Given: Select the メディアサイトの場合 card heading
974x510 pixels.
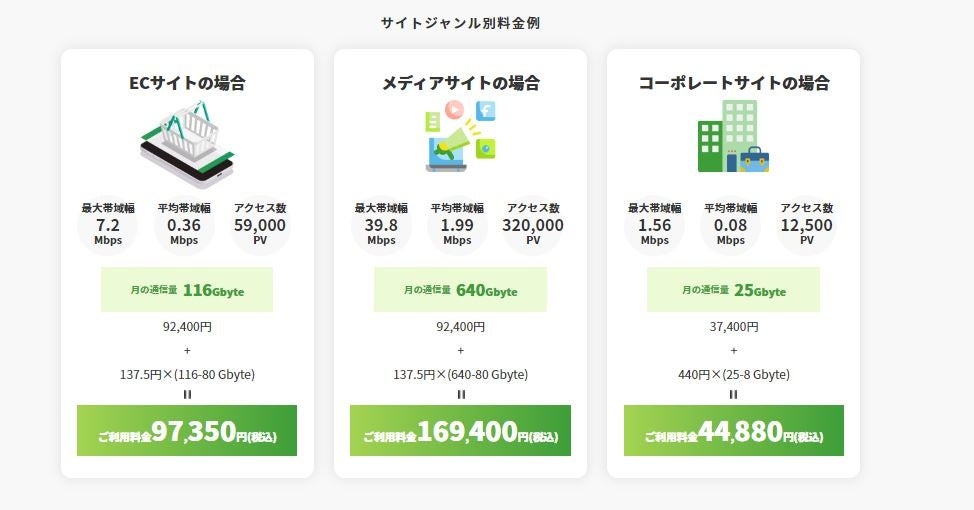Looking at the screenshot, I should click(460, 83).
